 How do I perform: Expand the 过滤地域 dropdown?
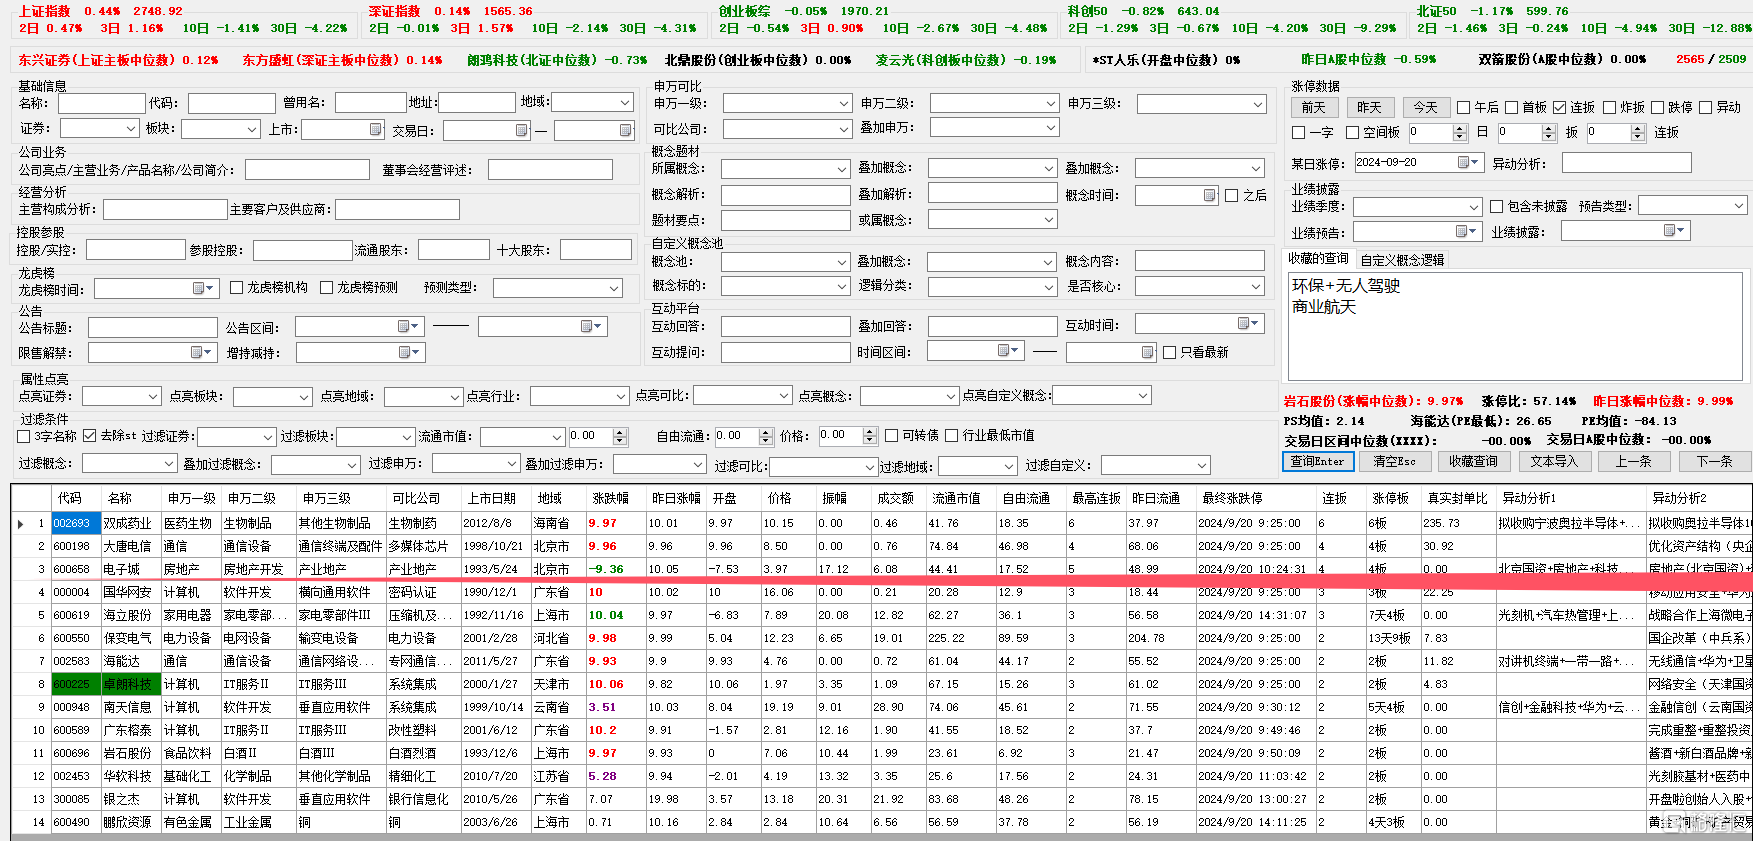pos(1009,466)
